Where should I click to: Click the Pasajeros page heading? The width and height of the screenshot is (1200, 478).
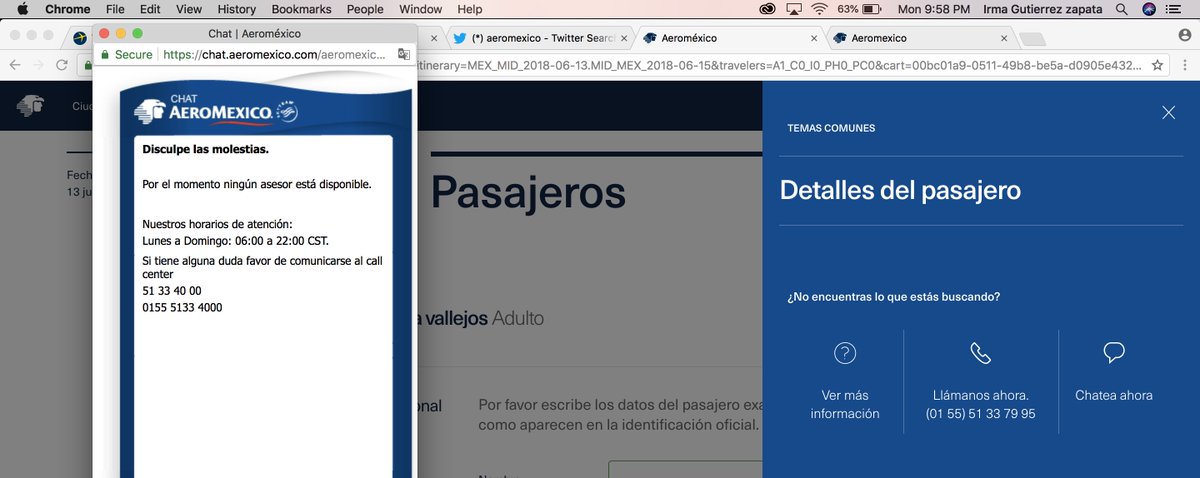(x=528, y=190)
